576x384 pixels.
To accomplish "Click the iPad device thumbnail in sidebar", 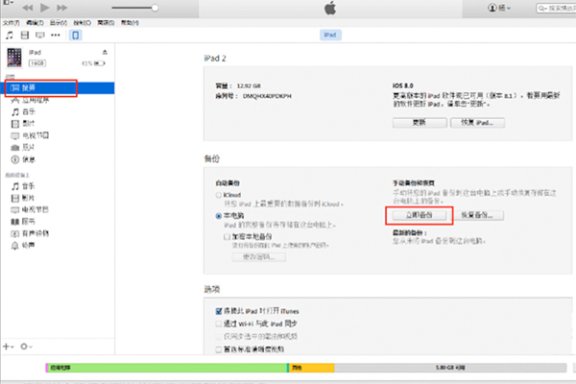I will click(14, 58).
